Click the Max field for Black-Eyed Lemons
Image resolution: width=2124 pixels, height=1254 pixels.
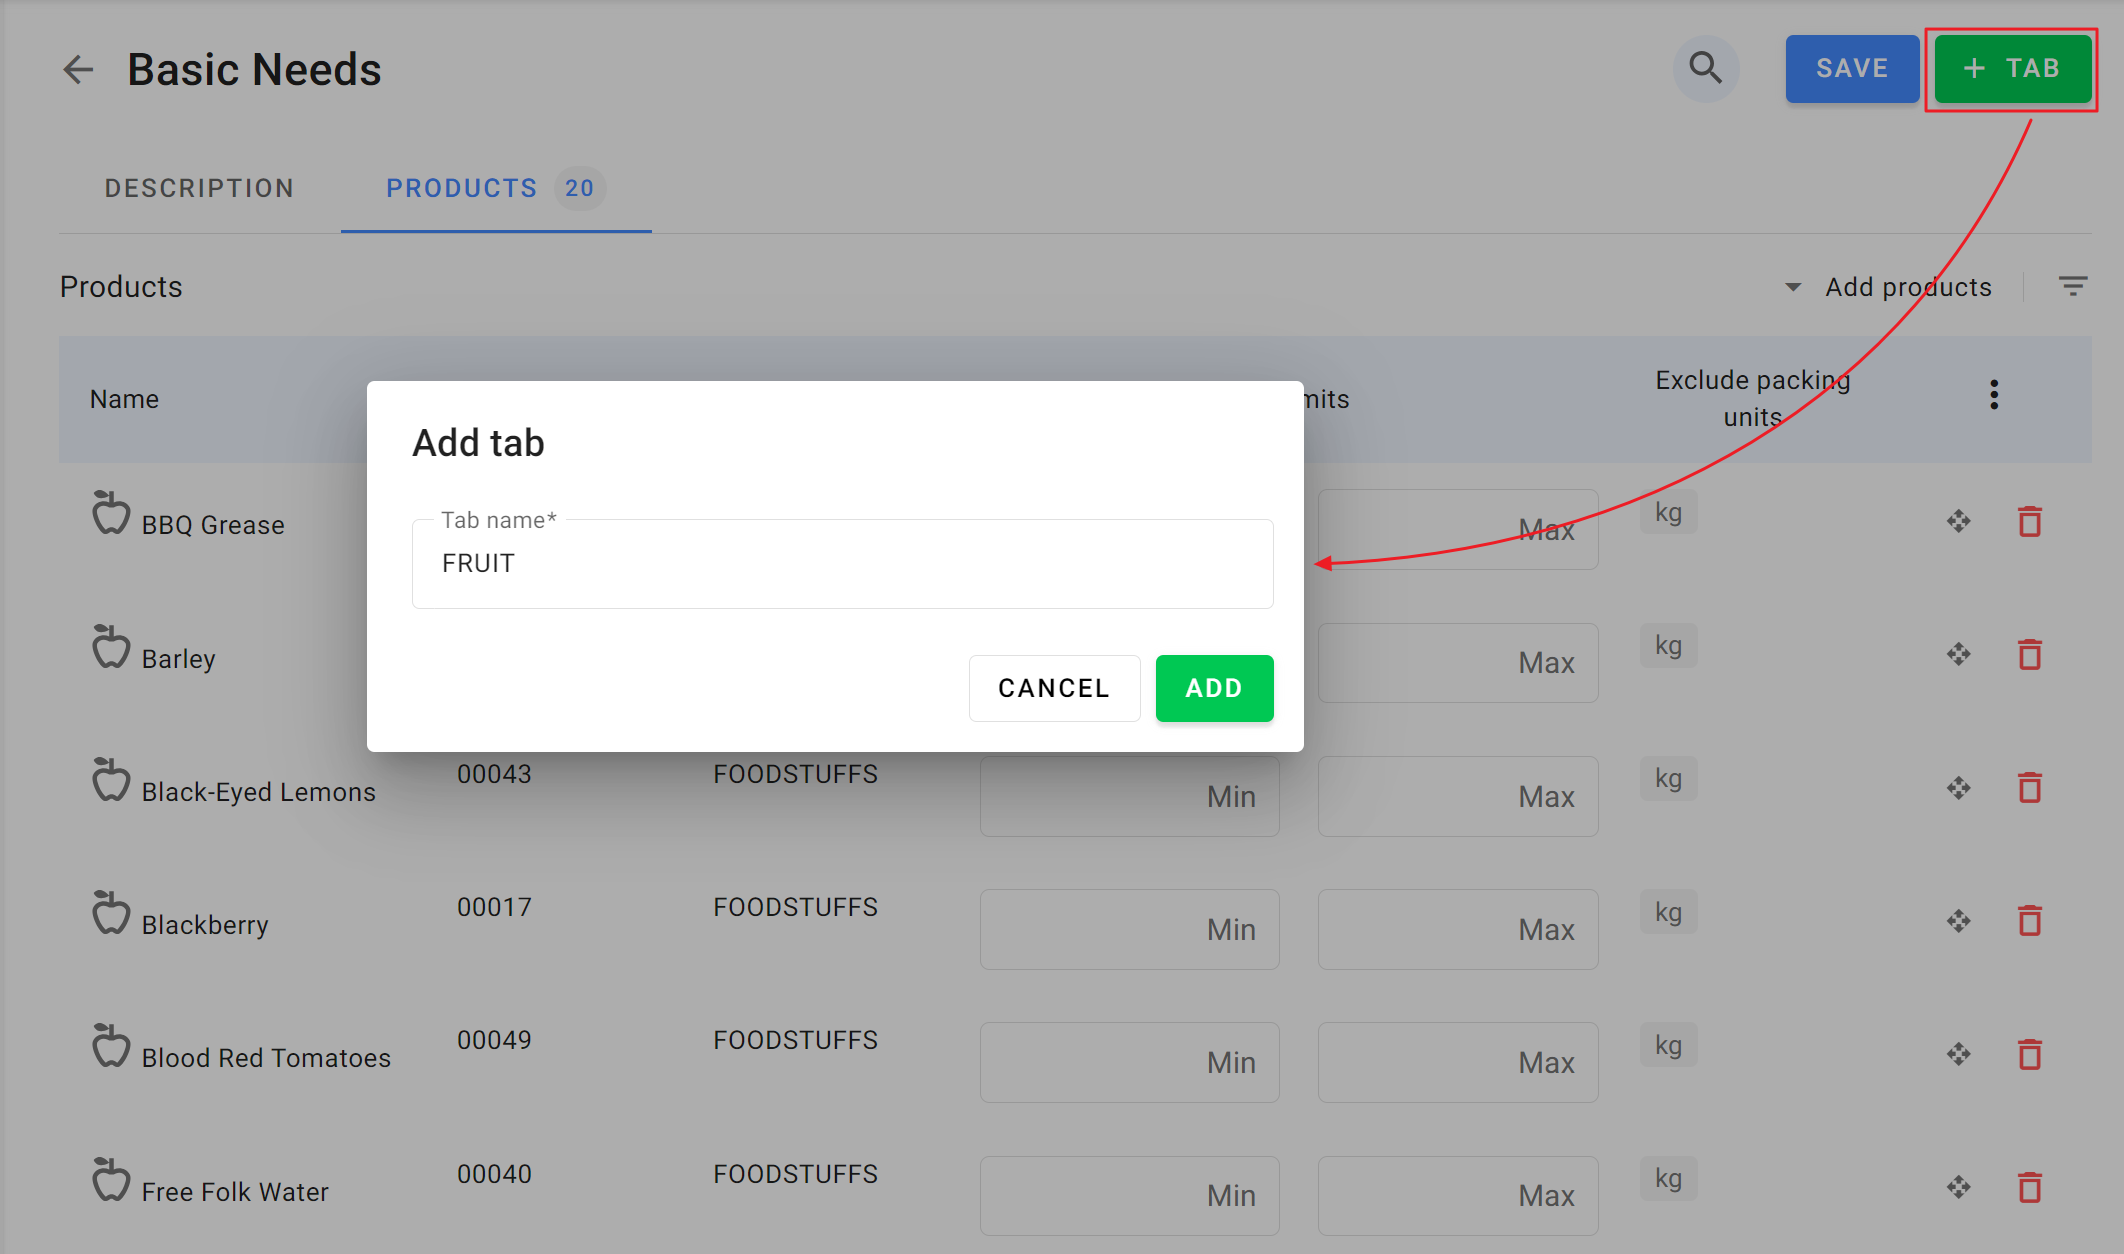(x=1457, y=796)
